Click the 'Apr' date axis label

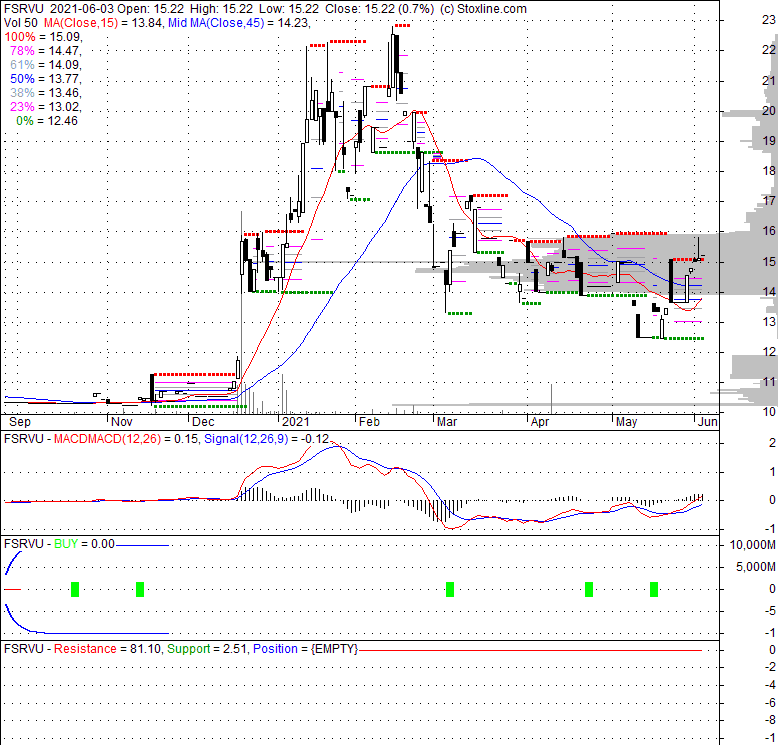coord(540,422)
